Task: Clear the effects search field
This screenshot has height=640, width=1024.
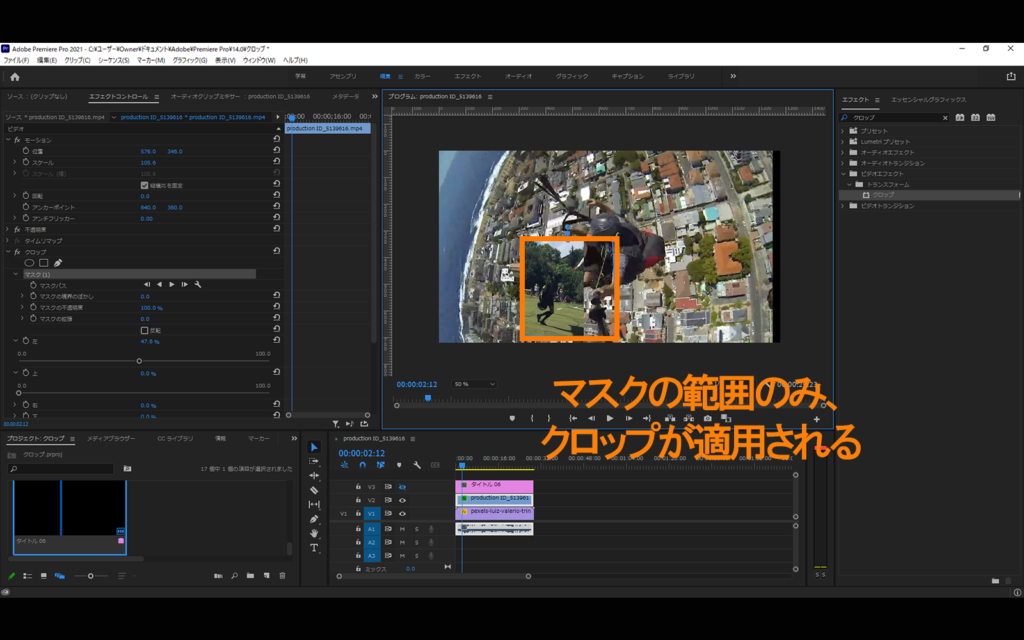Action: [x=945, y=118]
